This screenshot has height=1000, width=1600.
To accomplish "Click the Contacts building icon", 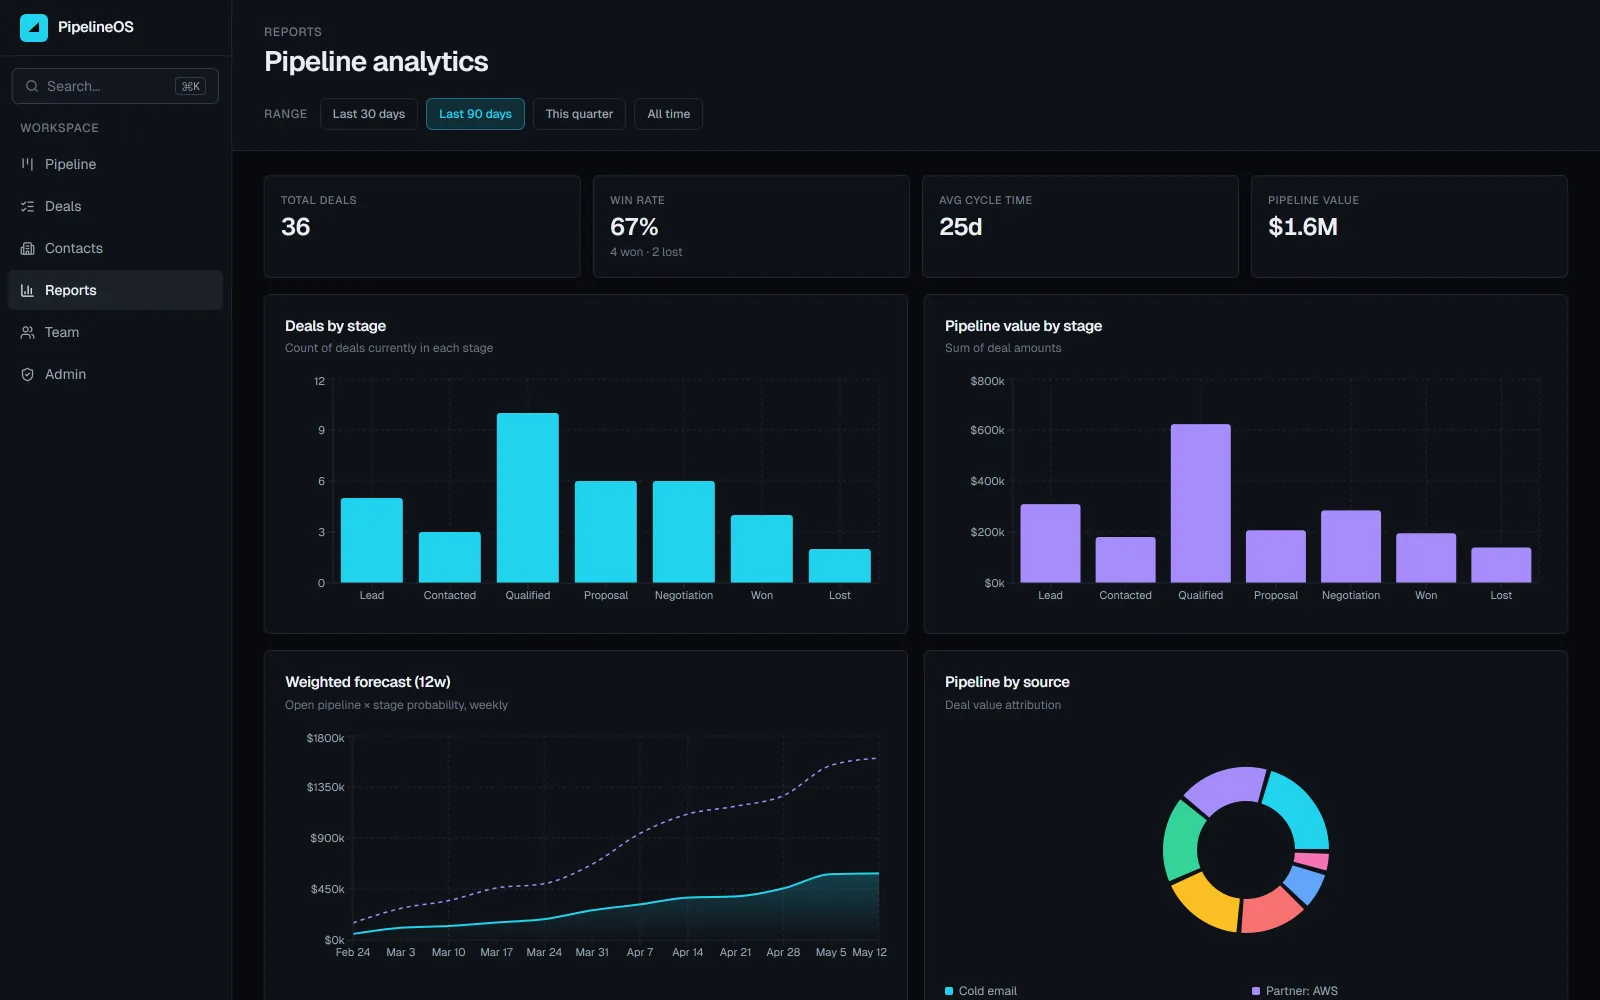I will pos(28,248).
